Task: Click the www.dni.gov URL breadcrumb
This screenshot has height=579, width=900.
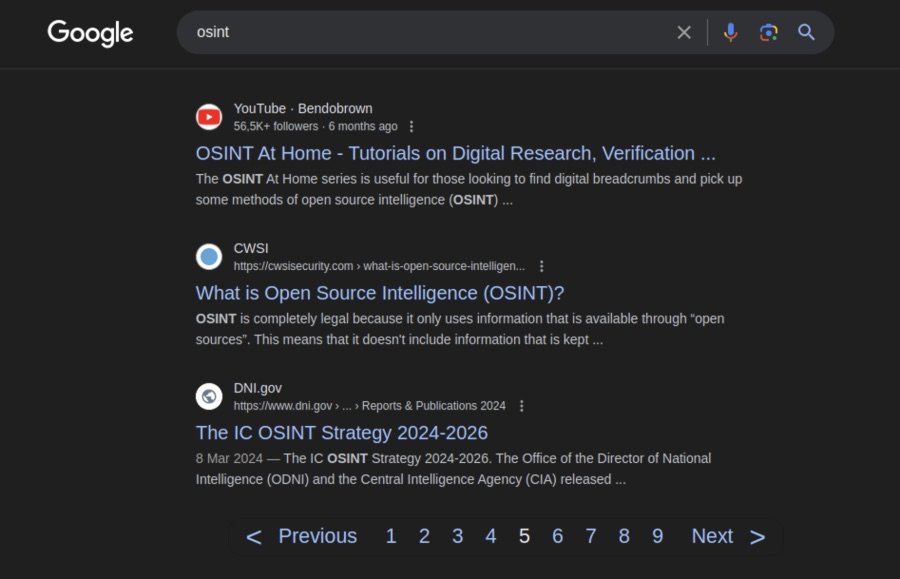Action: click(x=370, y=406)
